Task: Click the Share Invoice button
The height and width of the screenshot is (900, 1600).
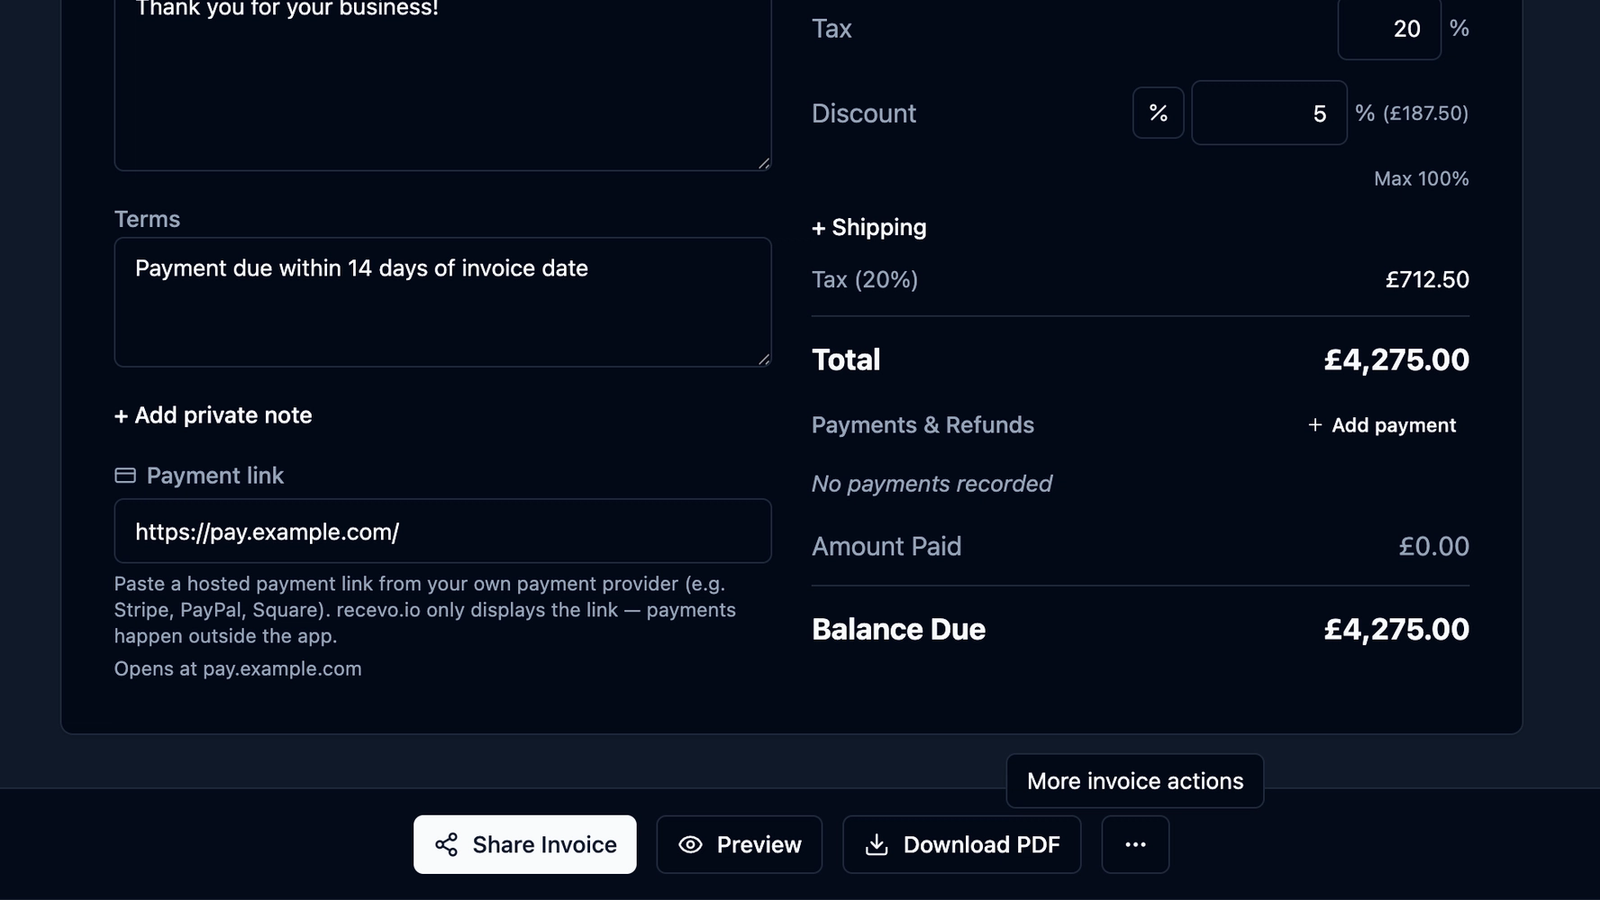Action: pyautogui.click(x=525, y=844)
